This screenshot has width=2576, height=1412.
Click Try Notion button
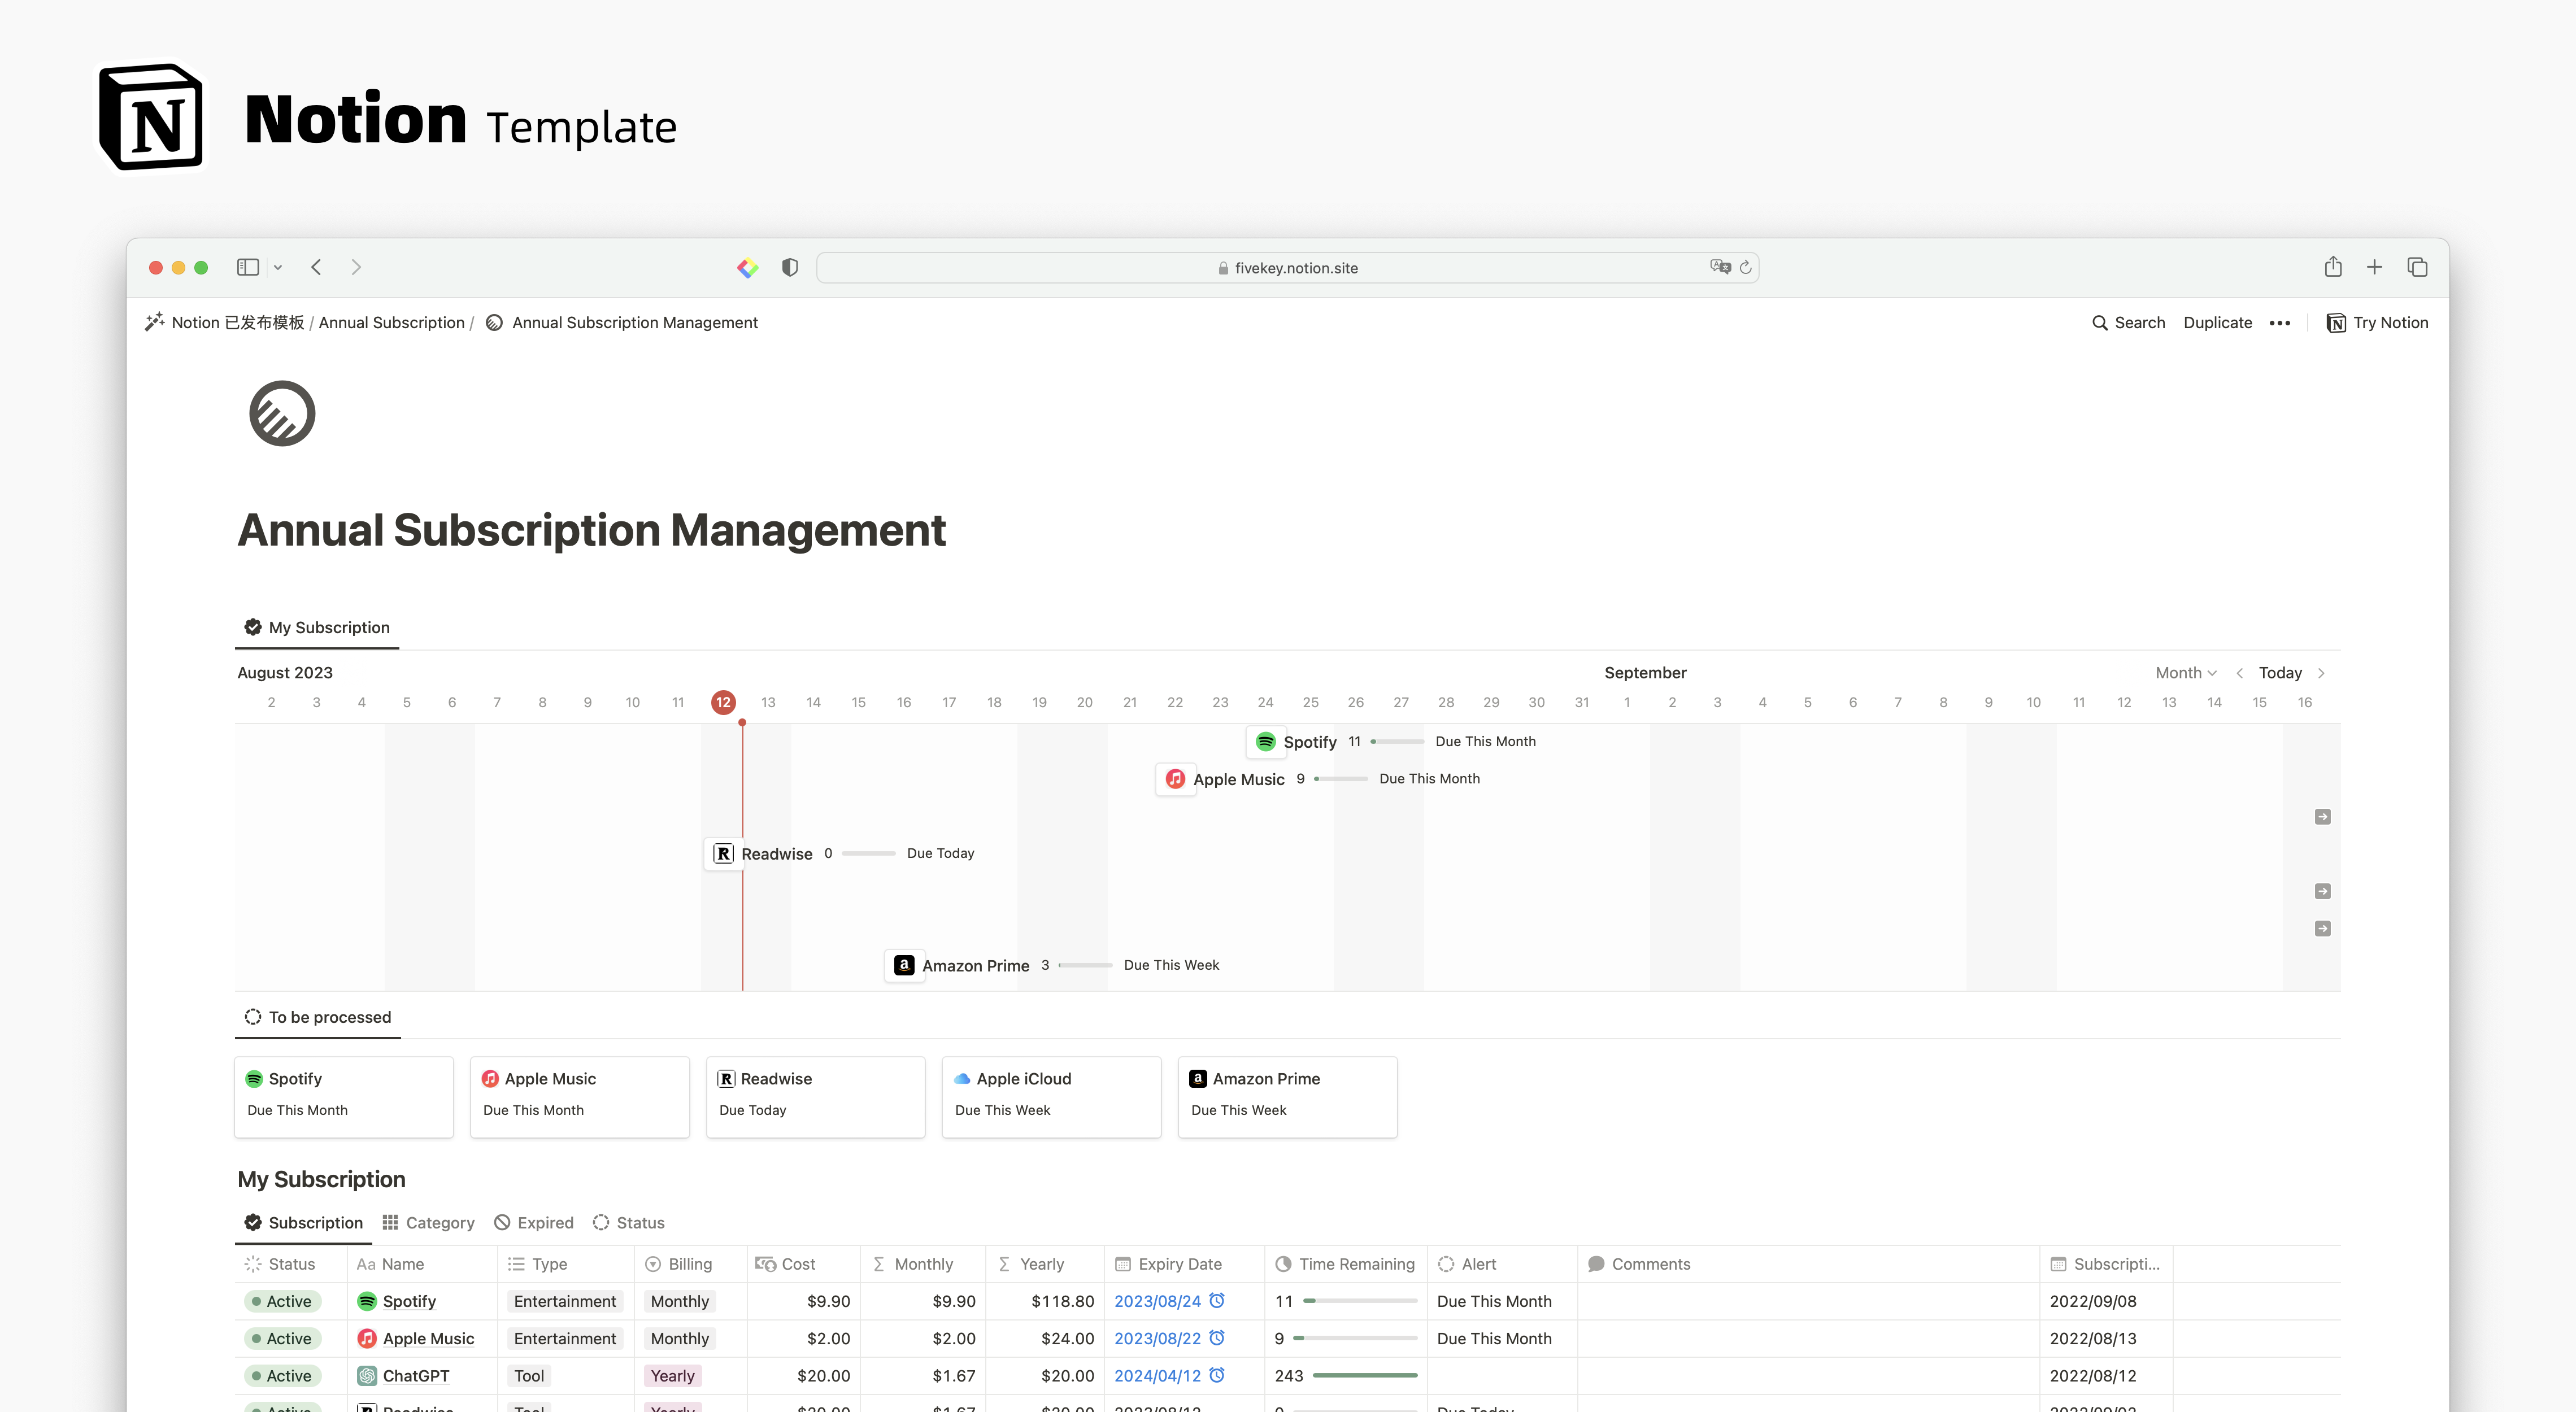coord(2377,322)
